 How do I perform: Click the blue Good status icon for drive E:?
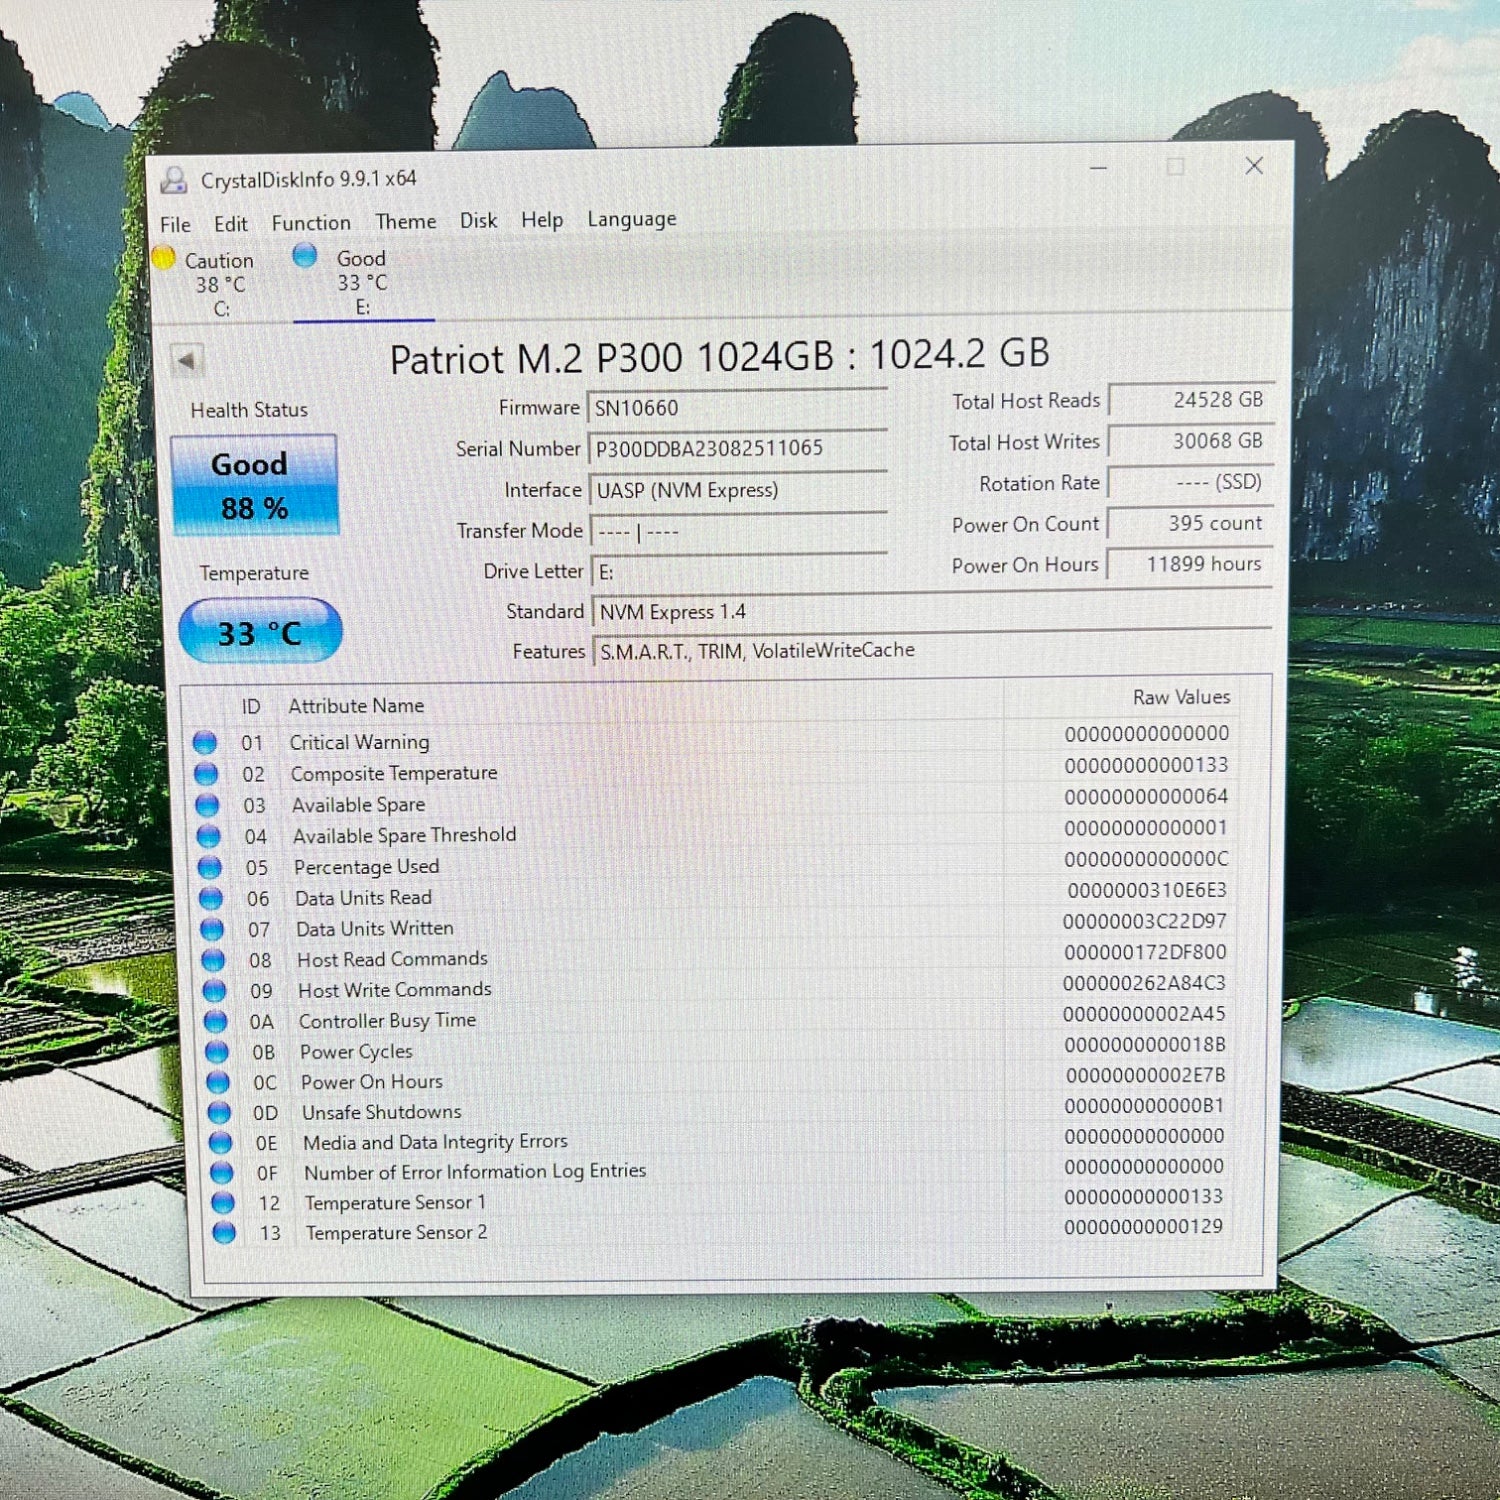[x=305, y=256]
